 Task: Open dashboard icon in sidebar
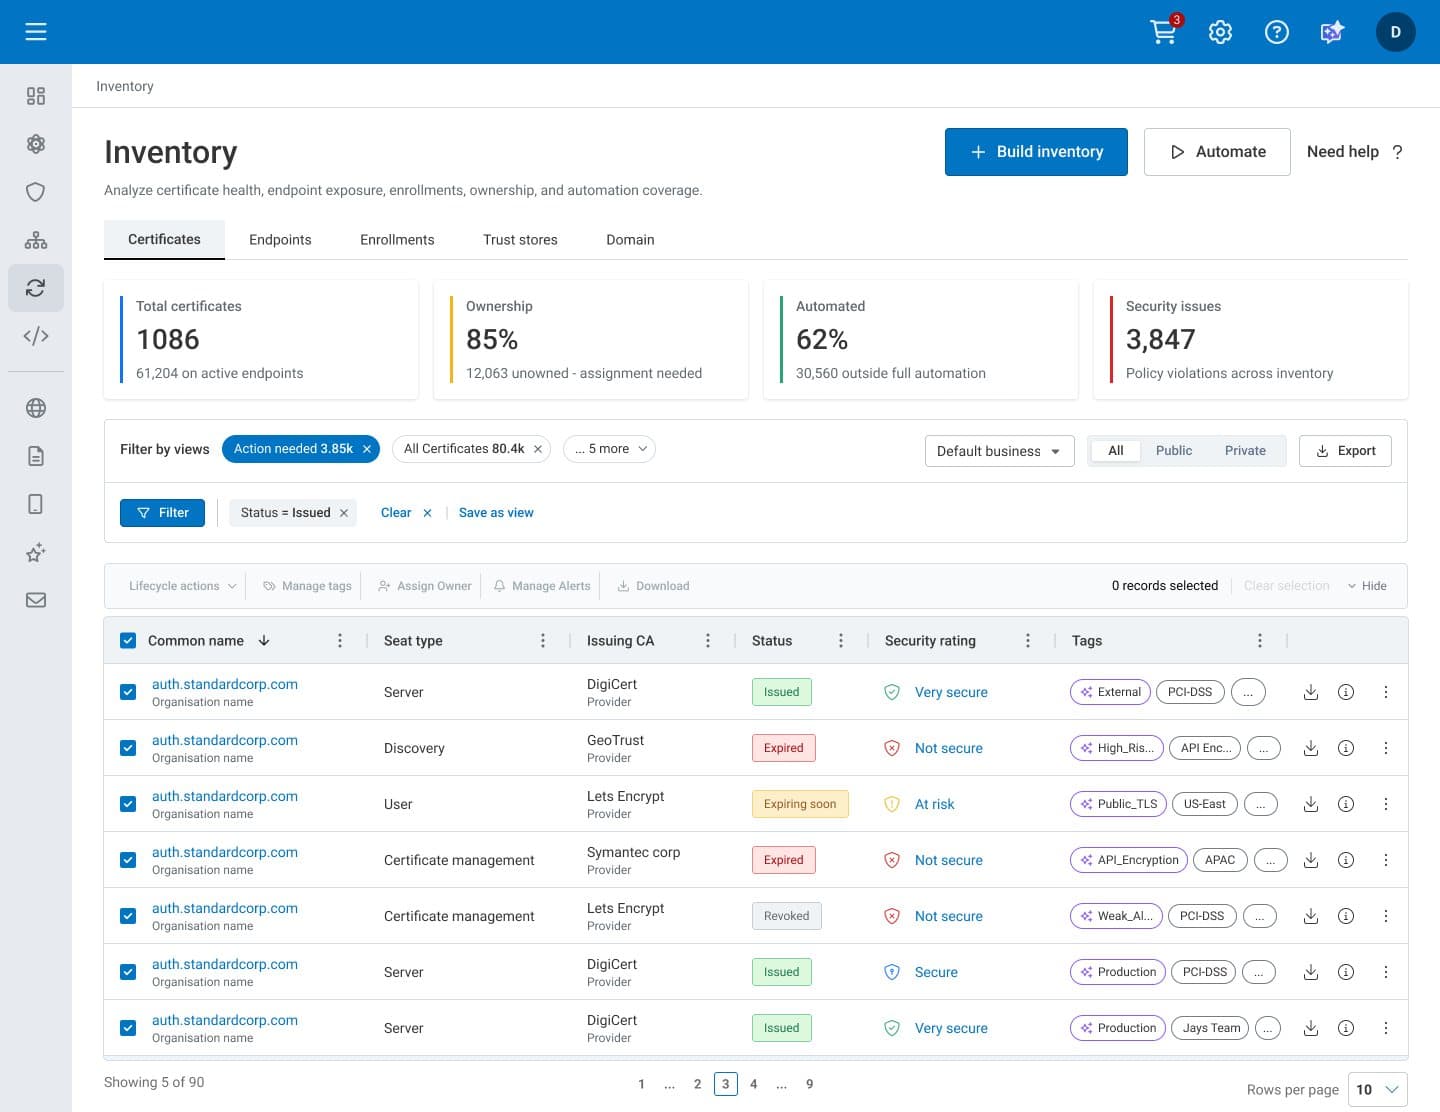[36, 96]
